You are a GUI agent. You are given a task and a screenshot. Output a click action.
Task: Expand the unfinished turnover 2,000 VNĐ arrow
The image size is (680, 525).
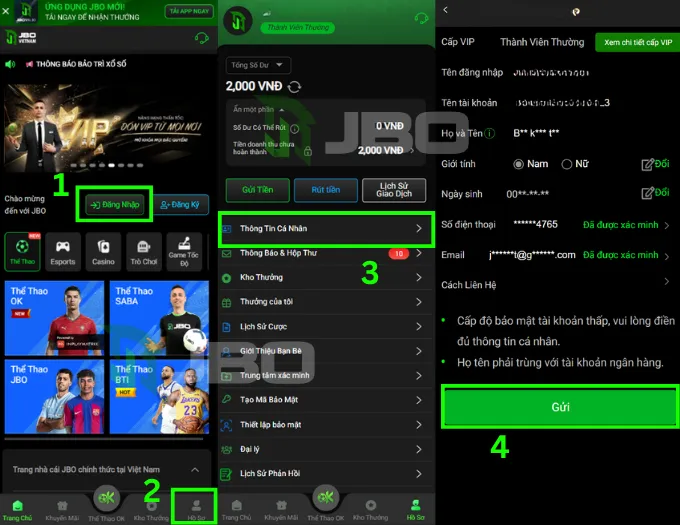(x=412, y=150)
